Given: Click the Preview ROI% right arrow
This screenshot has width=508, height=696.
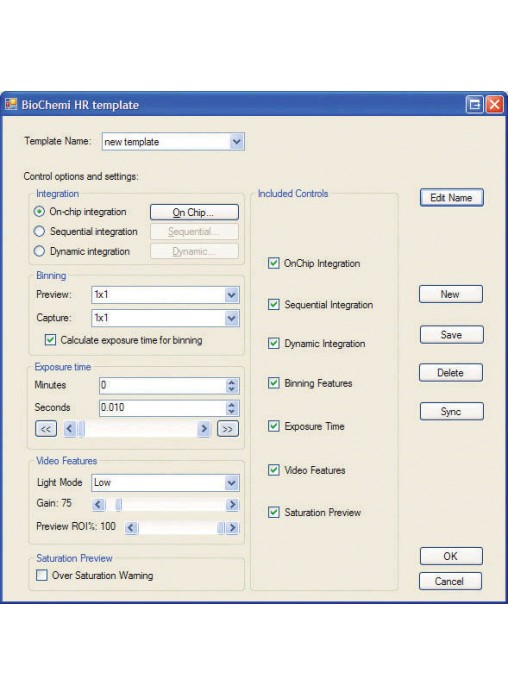Looking at the screenshot, I should pyautogui.click(x=232, y=528).
